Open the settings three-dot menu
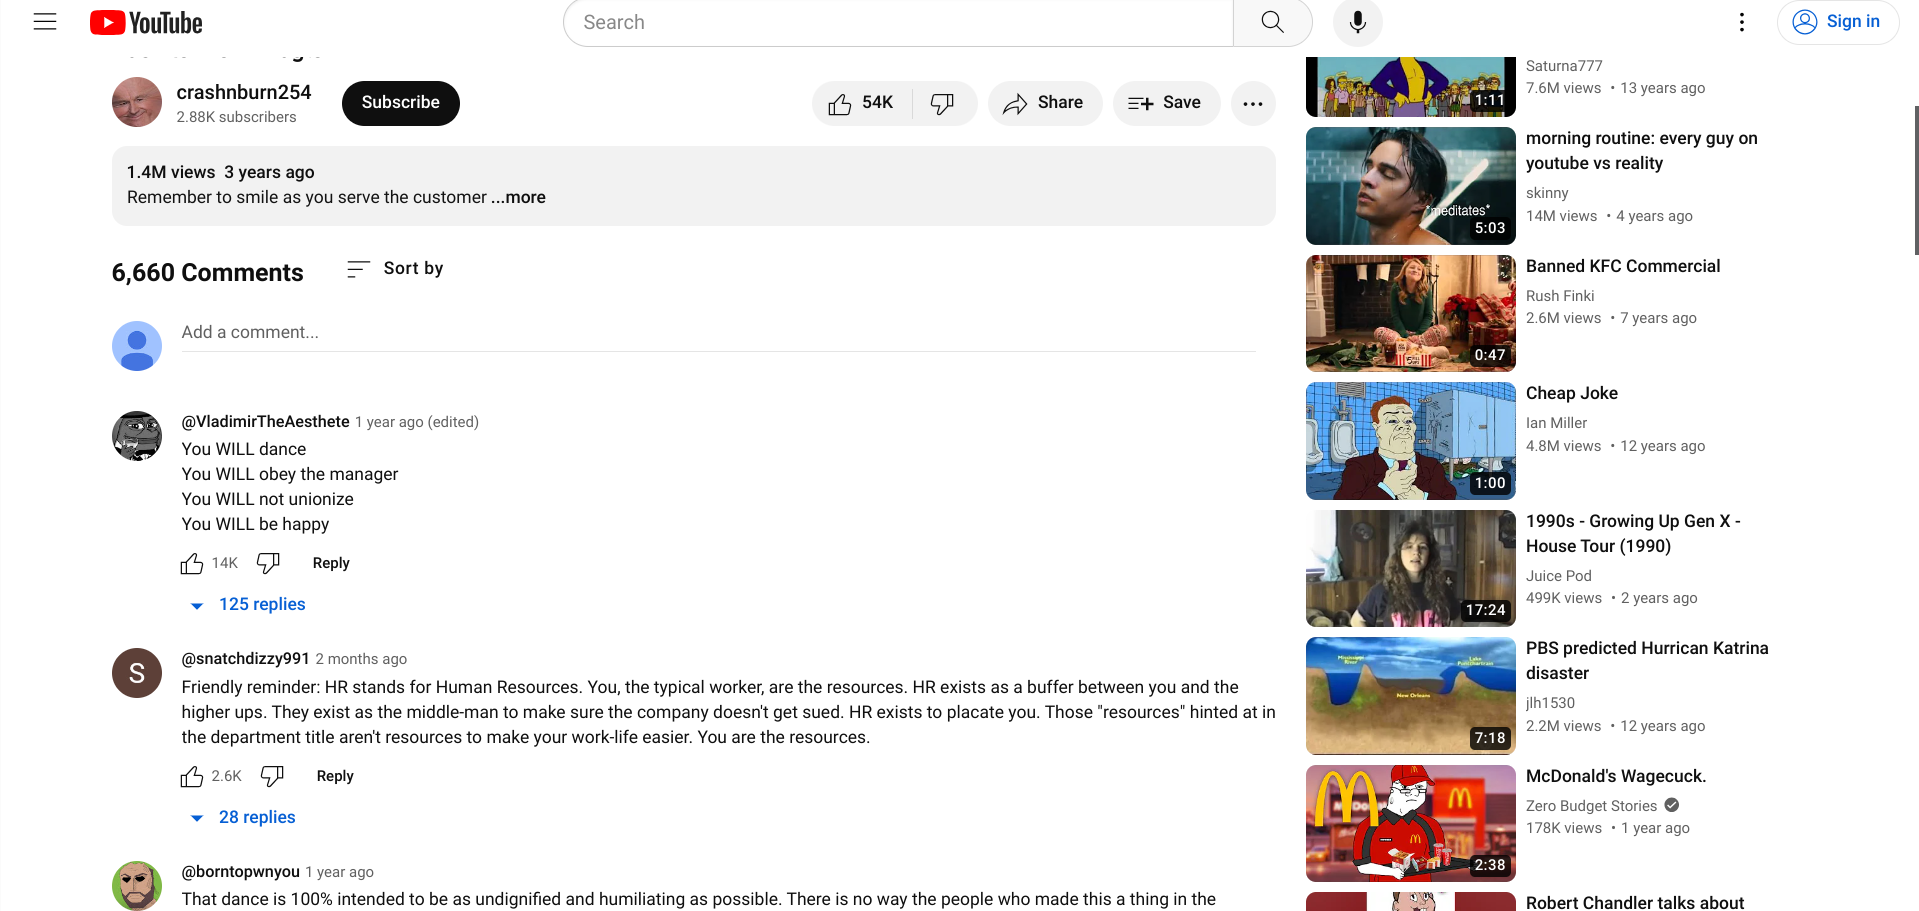 click(1741, 22)
